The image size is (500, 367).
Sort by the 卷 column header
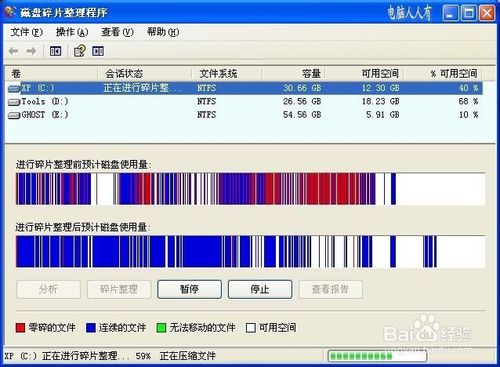[51, 73]
